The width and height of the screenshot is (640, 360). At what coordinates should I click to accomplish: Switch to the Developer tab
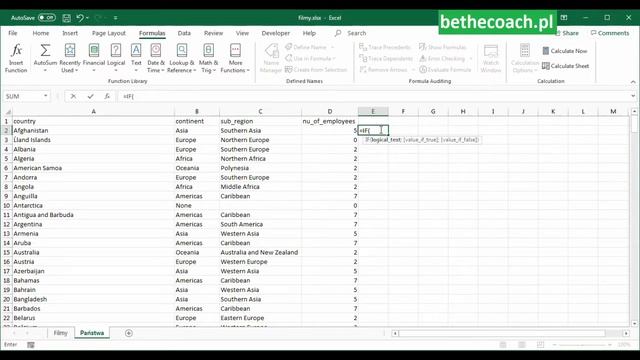[x=276, y=33]
